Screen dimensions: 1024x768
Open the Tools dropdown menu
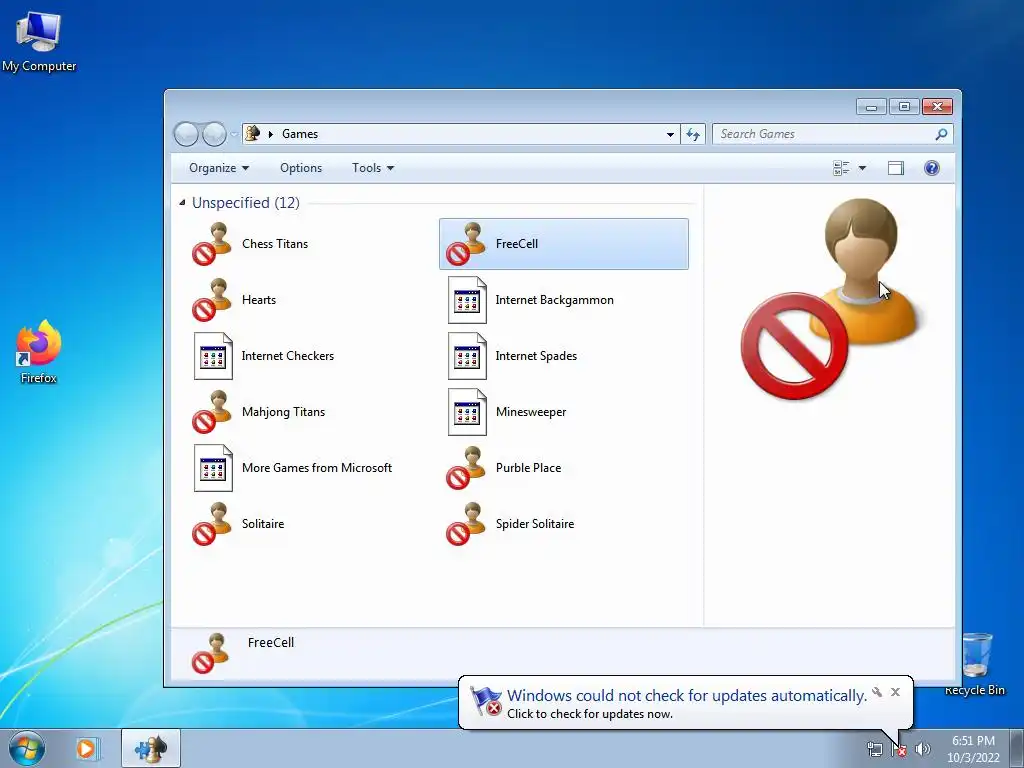tap(373, 168)
